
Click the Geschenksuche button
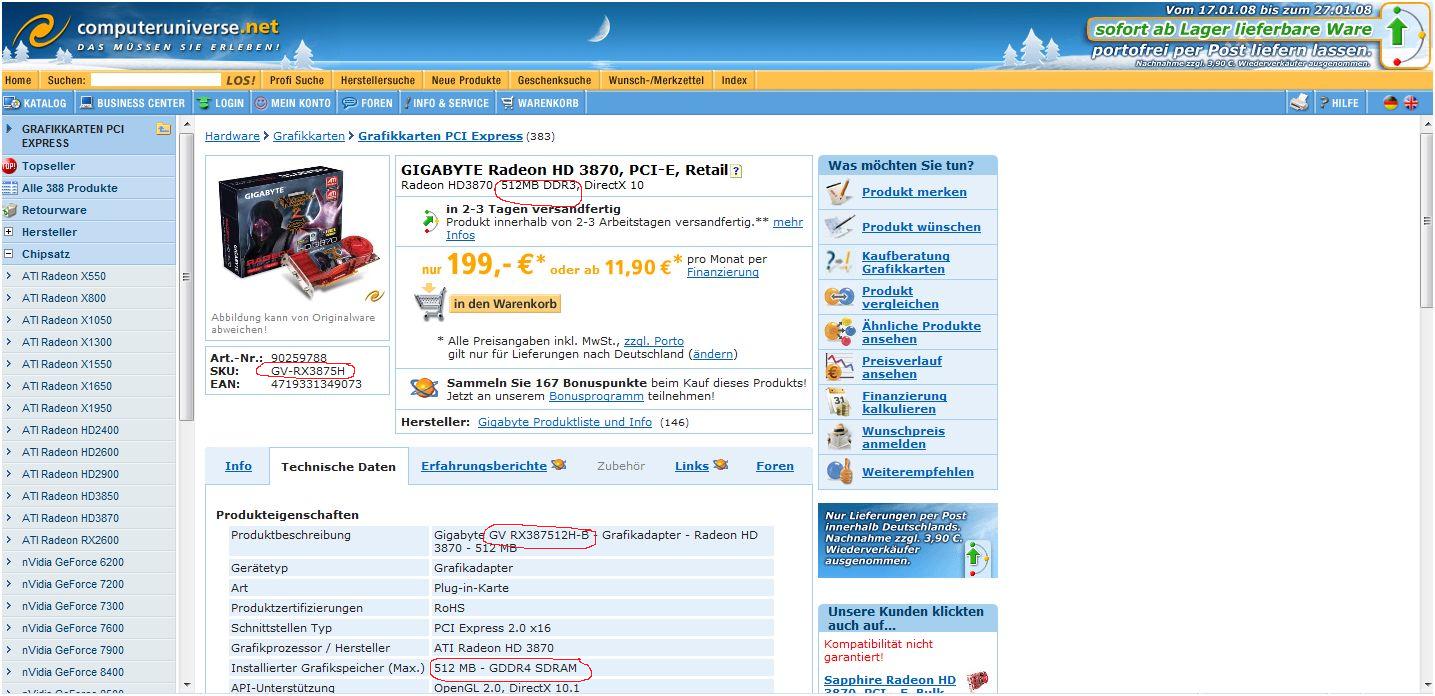(x=554, y=80)
